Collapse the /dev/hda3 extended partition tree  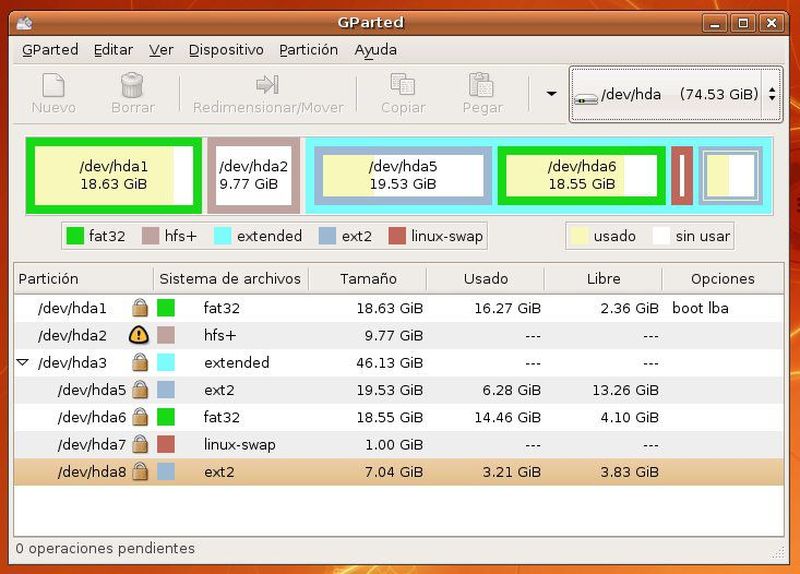pyautogui.click(x=23, y=363)
